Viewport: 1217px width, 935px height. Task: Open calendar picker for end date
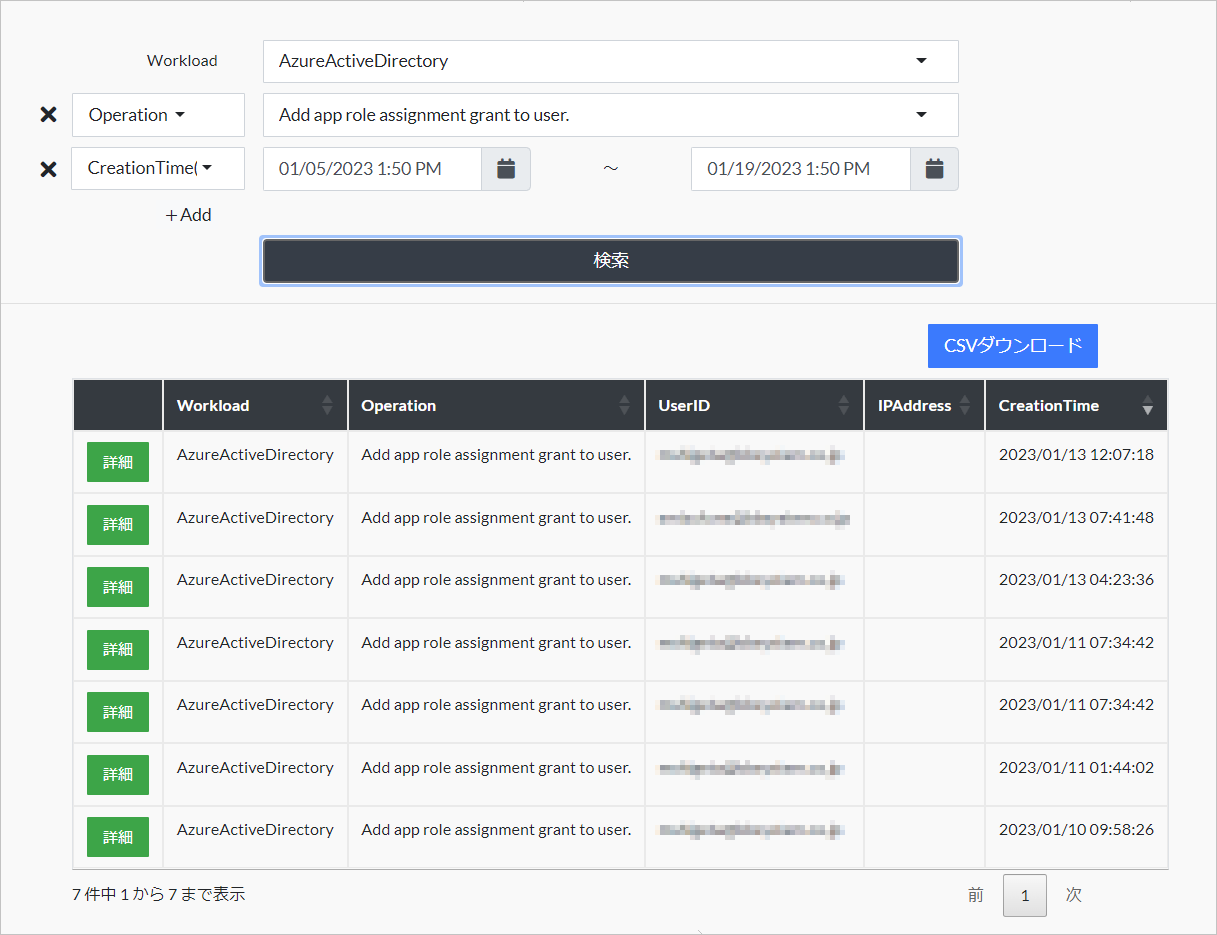(934, 169)
